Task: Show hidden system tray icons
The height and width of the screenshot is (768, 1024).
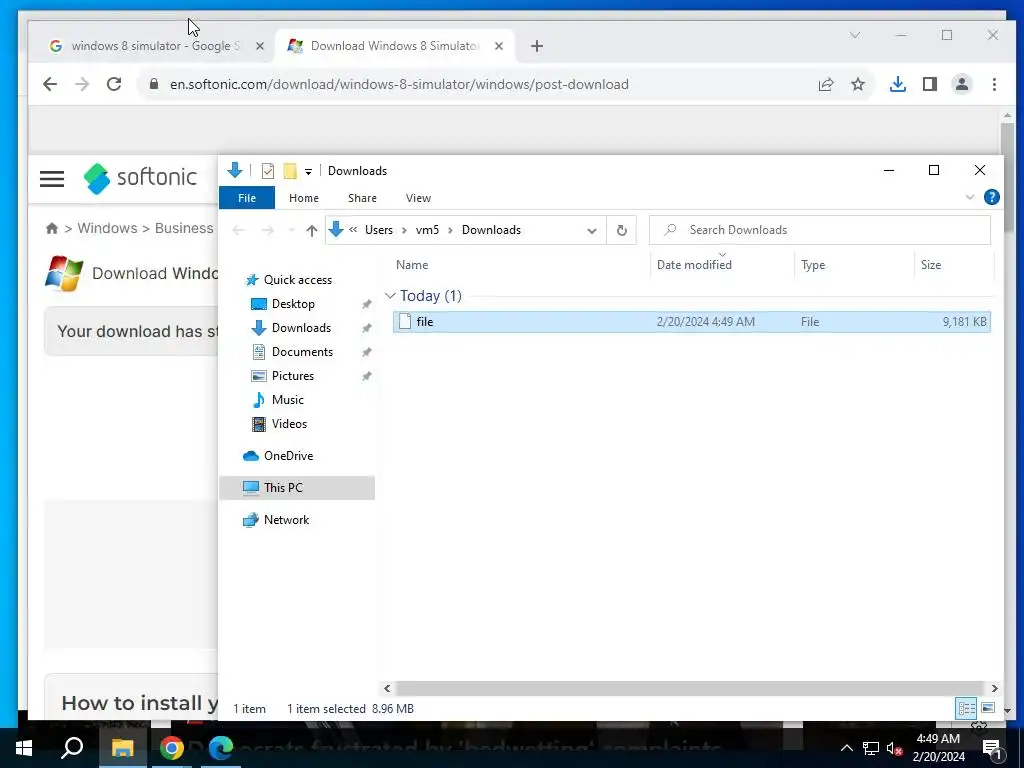Action: point(846,748)
